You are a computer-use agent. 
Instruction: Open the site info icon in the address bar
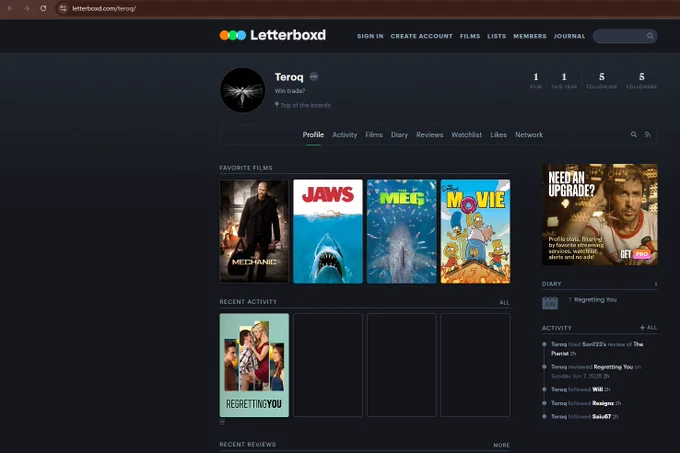[63, 8]
